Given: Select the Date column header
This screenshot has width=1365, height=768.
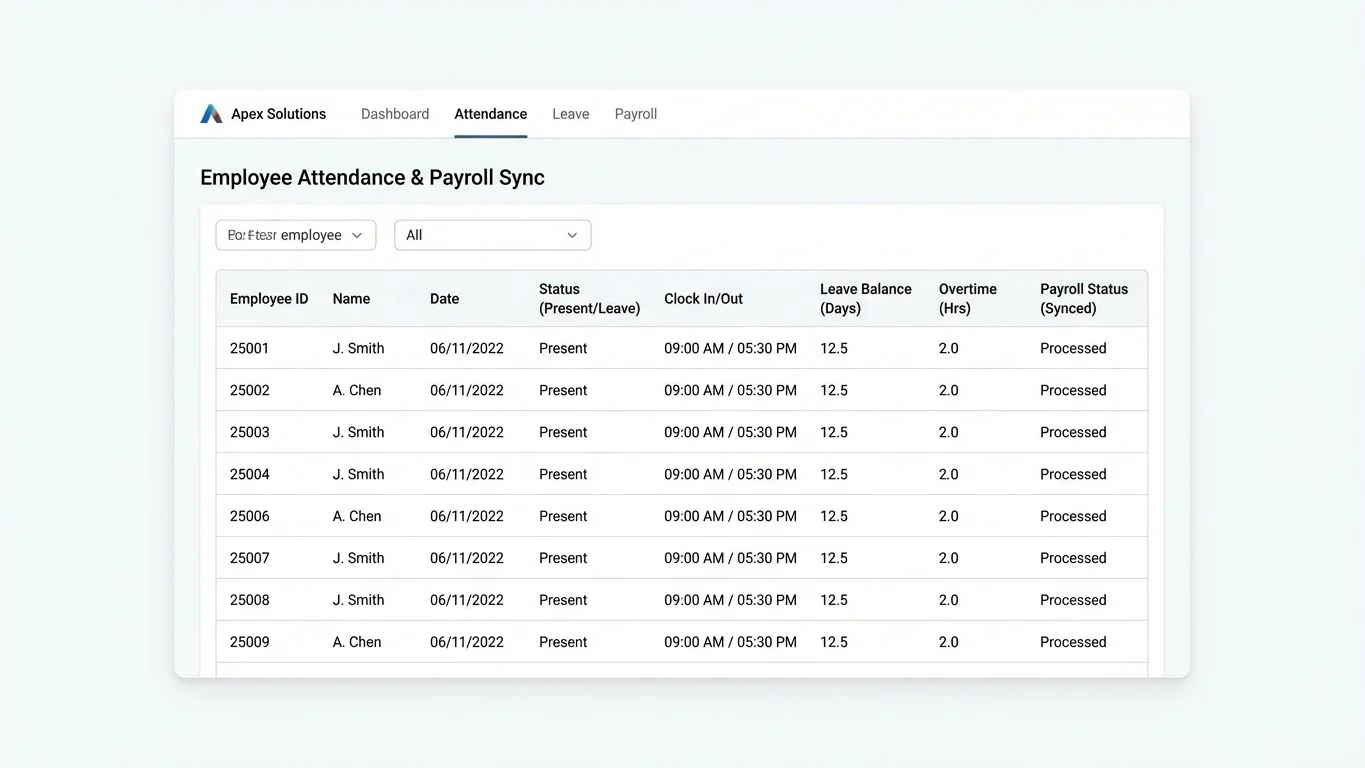Looking at the screenshot, I should pyautogui.click(x=444, y=298).
